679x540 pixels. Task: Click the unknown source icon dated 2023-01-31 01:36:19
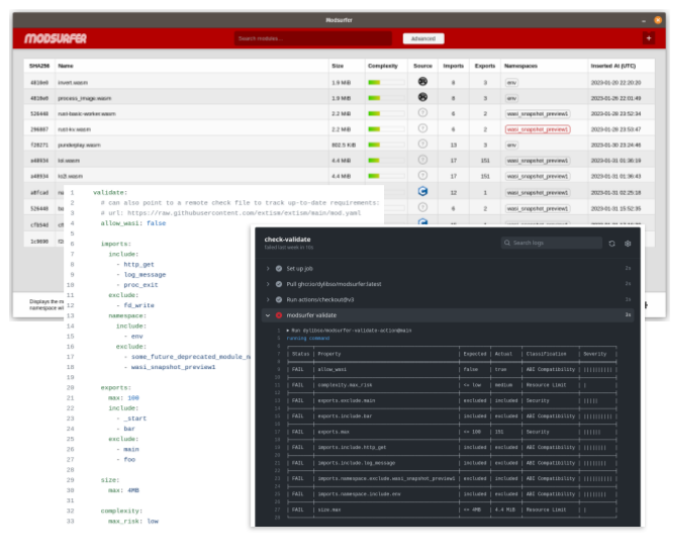tap(423, 160)
